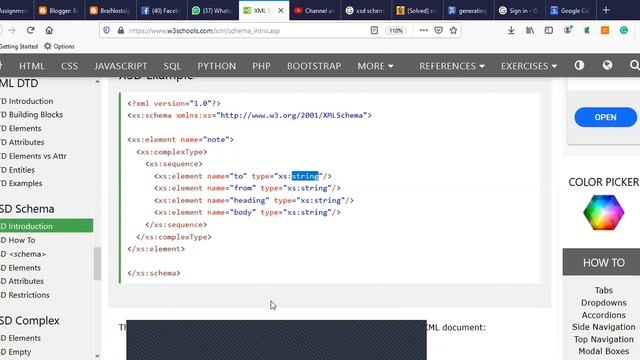Open BOOTSTRAP tutorial from top navigation
The height and width of the screenshot is (360, 640).
click(x=314, y=66)
